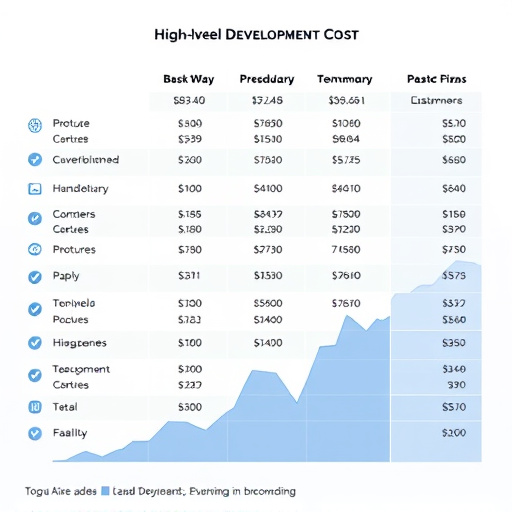Click the round icon beside Cavefblitned
The image size is (512, 512).
click(x=35, y=159)
